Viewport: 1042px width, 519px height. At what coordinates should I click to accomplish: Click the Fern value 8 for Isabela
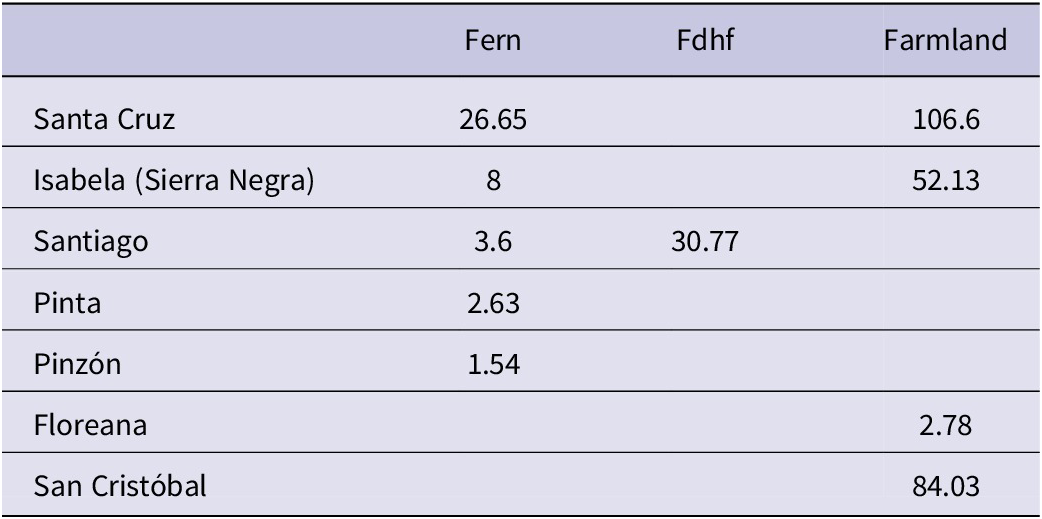coord(492,183)
